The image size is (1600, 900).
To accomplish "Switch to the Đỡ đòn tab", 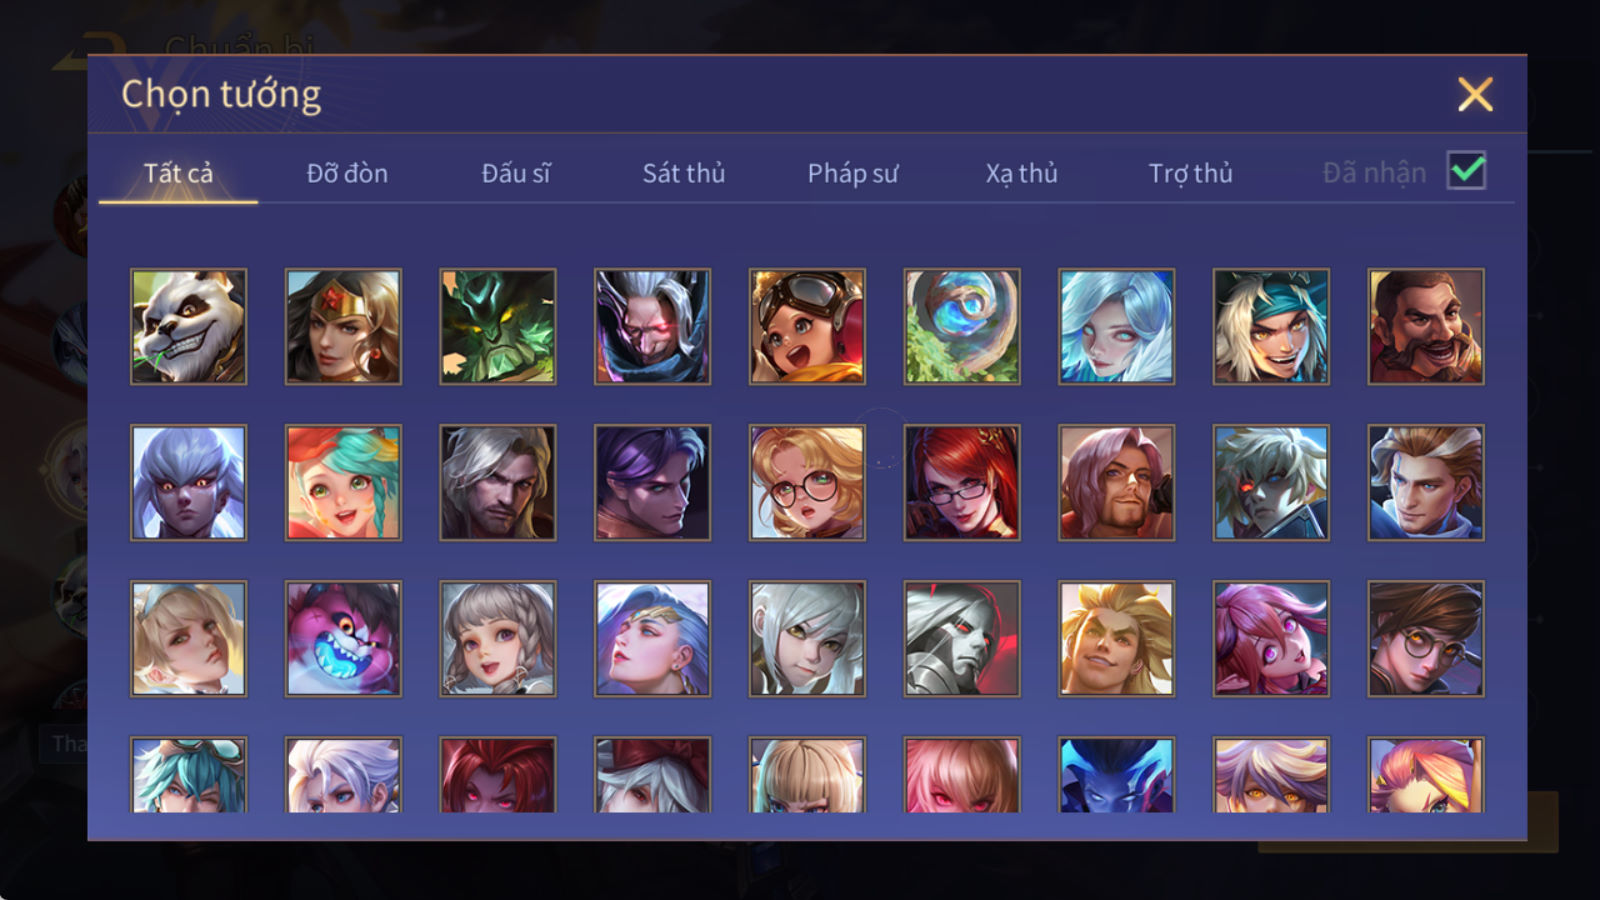I will pyautogui.click(x=347, y=173).
